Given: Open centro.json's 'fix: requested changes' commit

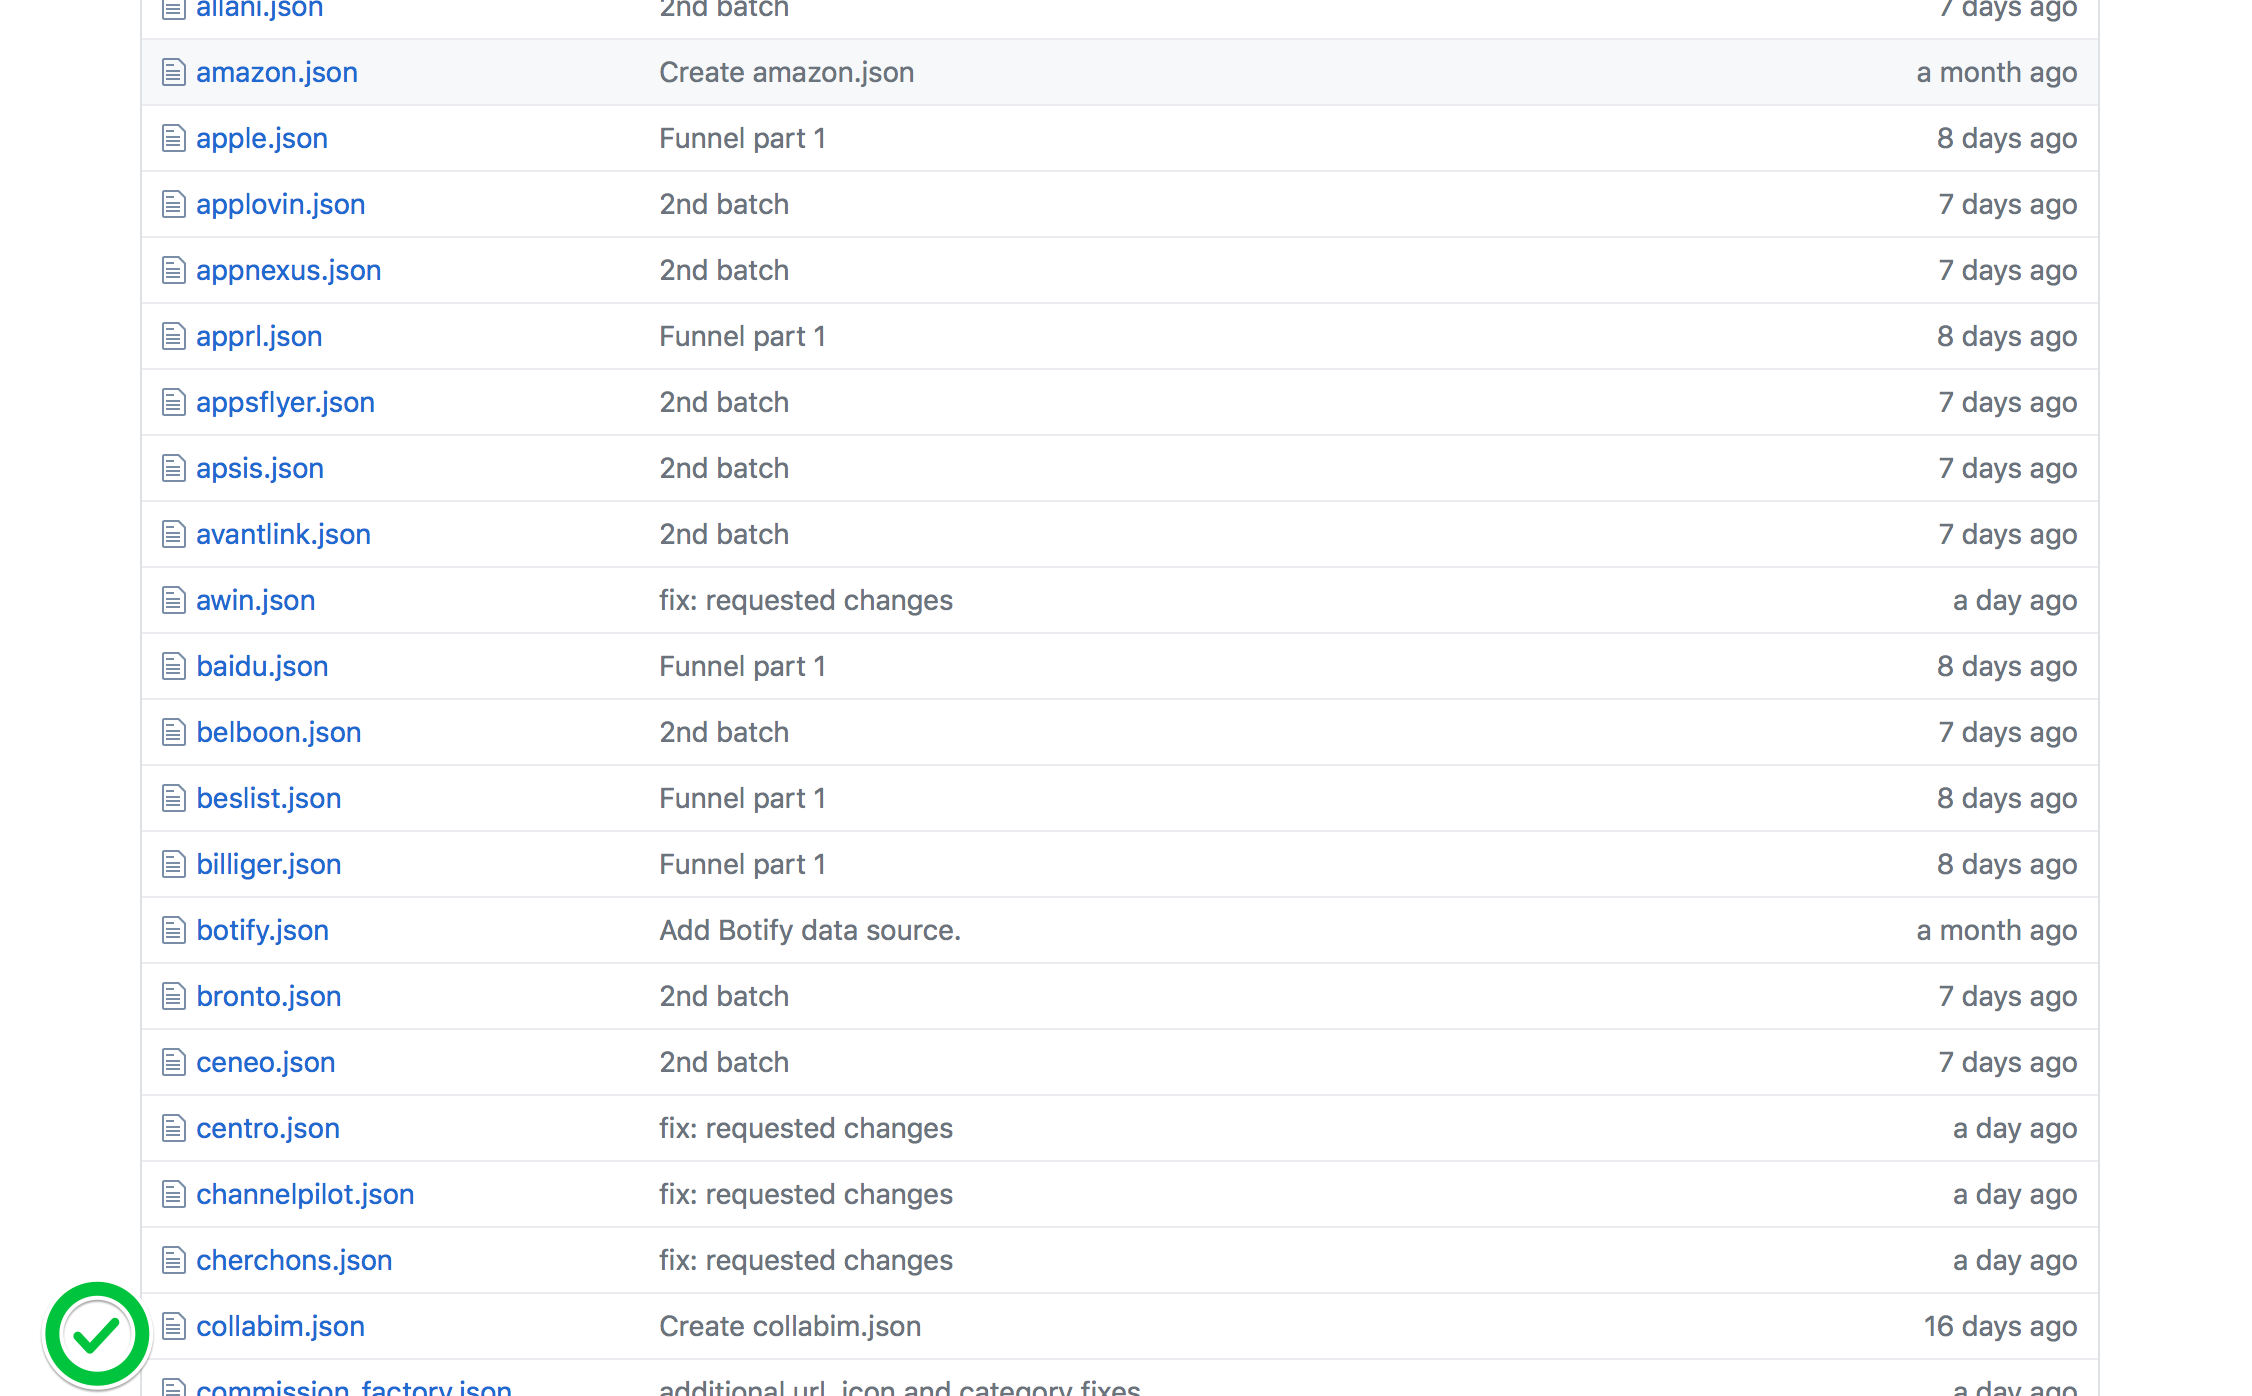Looking at the screenshot, I should 806,1128.
